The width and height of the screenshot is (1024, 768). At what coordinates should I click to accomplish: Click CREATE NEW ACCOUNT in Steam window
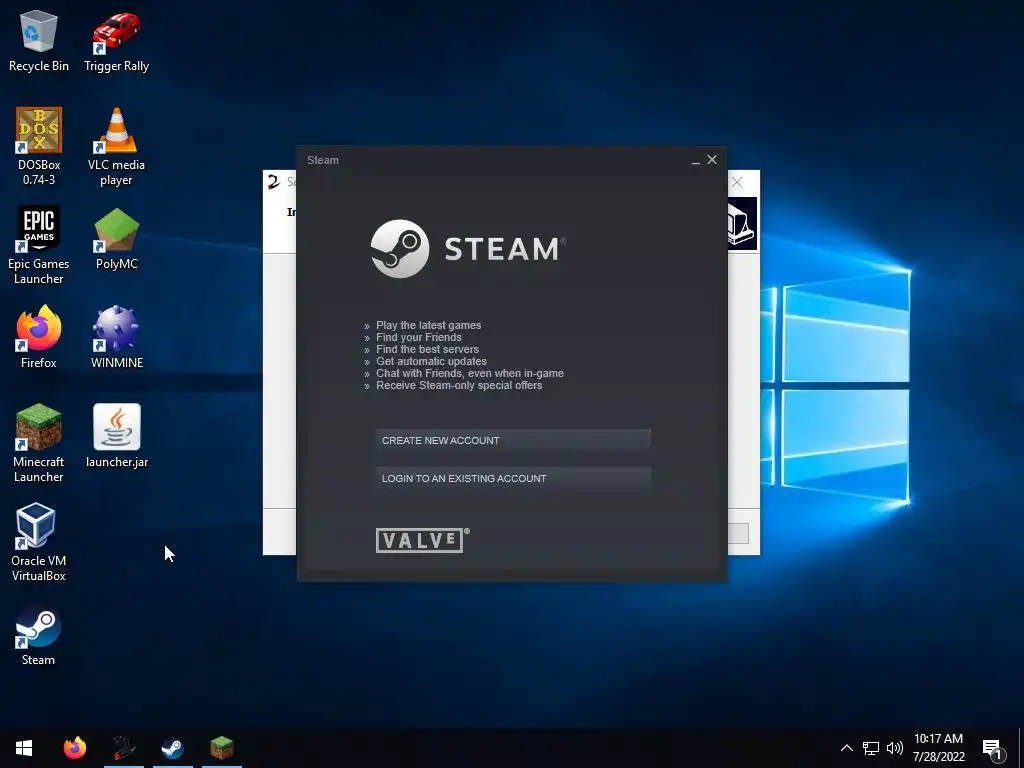click(x=513, y=440)
